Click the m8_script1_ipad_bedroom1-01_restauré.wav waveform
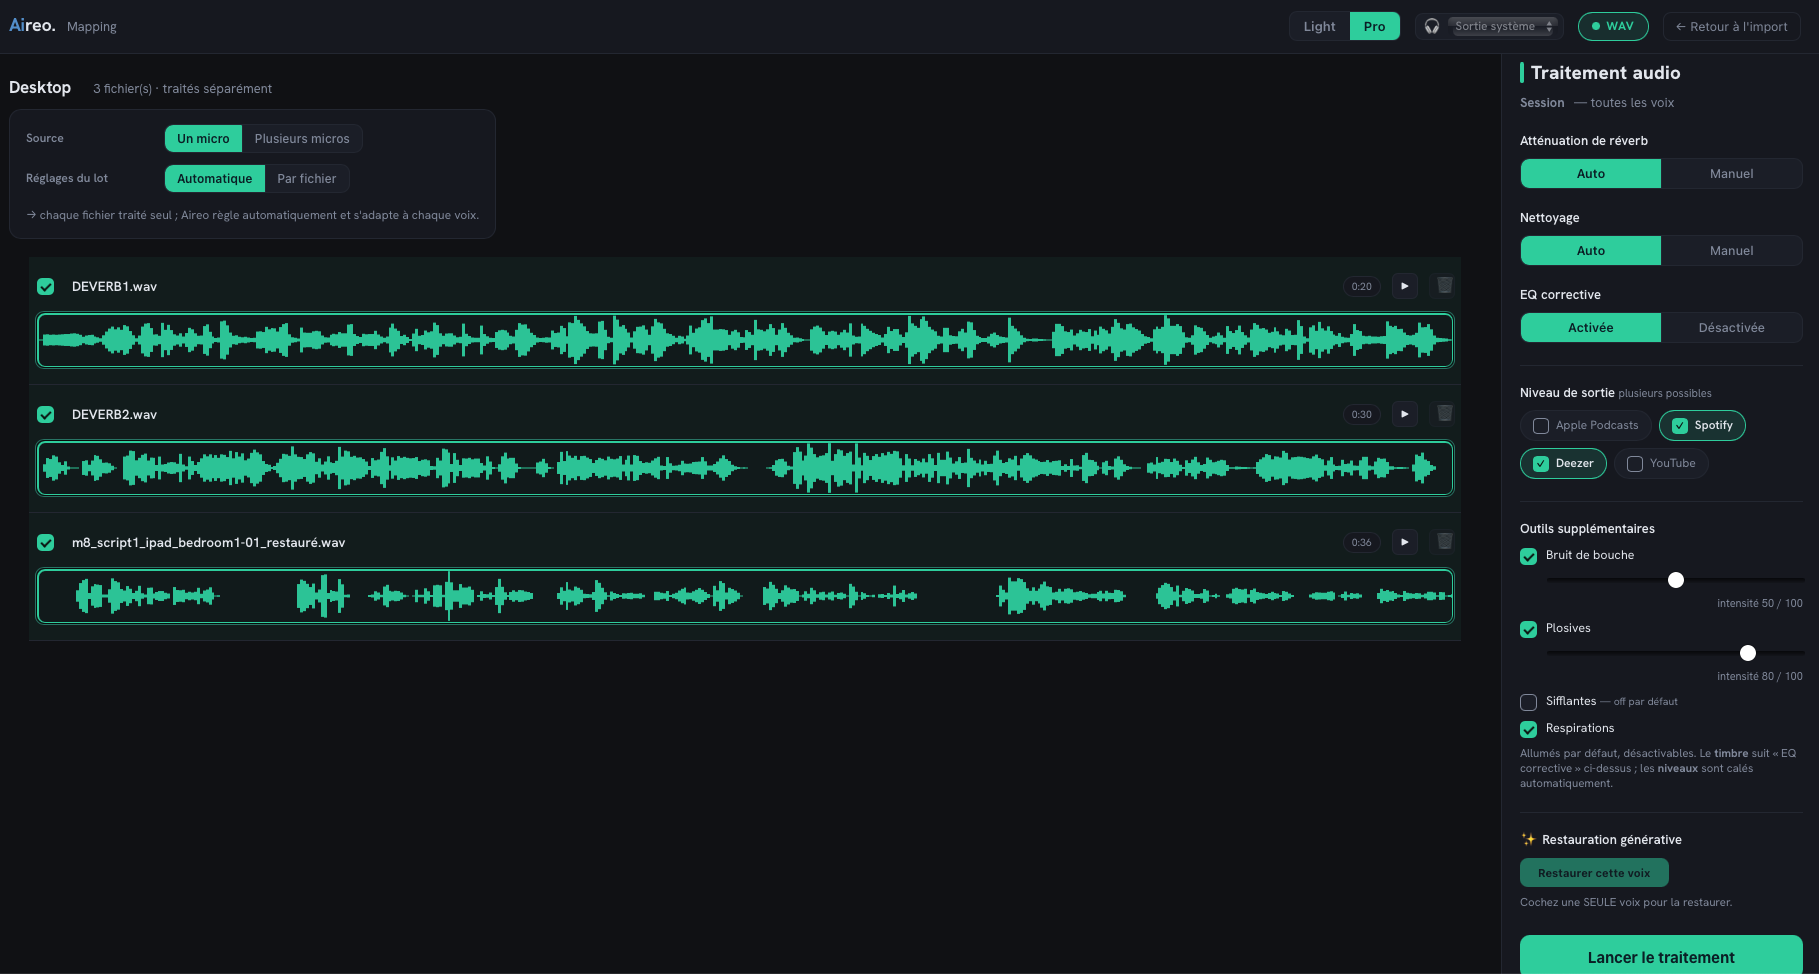The image size is (1819, 974). point(745,596)
